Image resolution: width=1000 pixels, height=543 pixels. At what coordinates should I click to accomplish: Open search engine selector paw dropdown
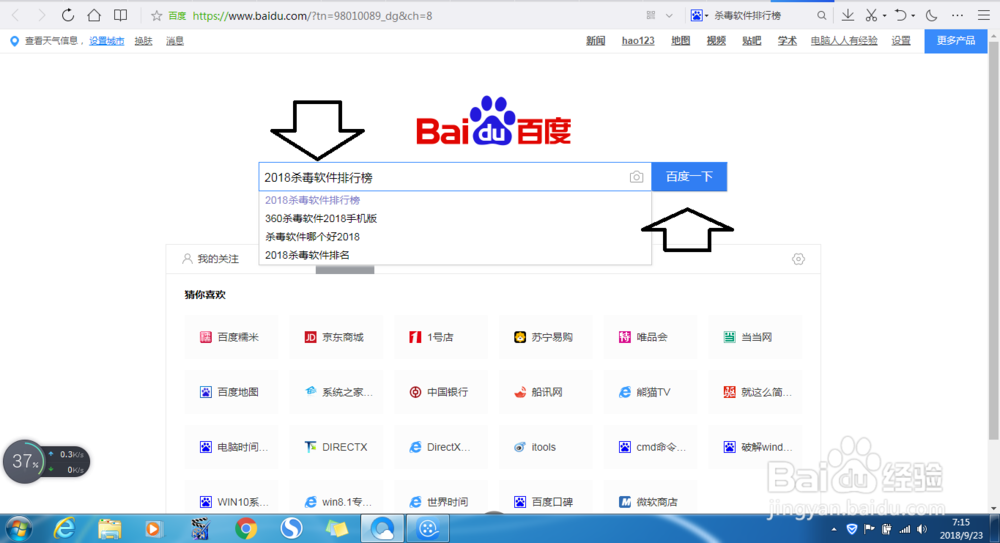click(700, 15)
